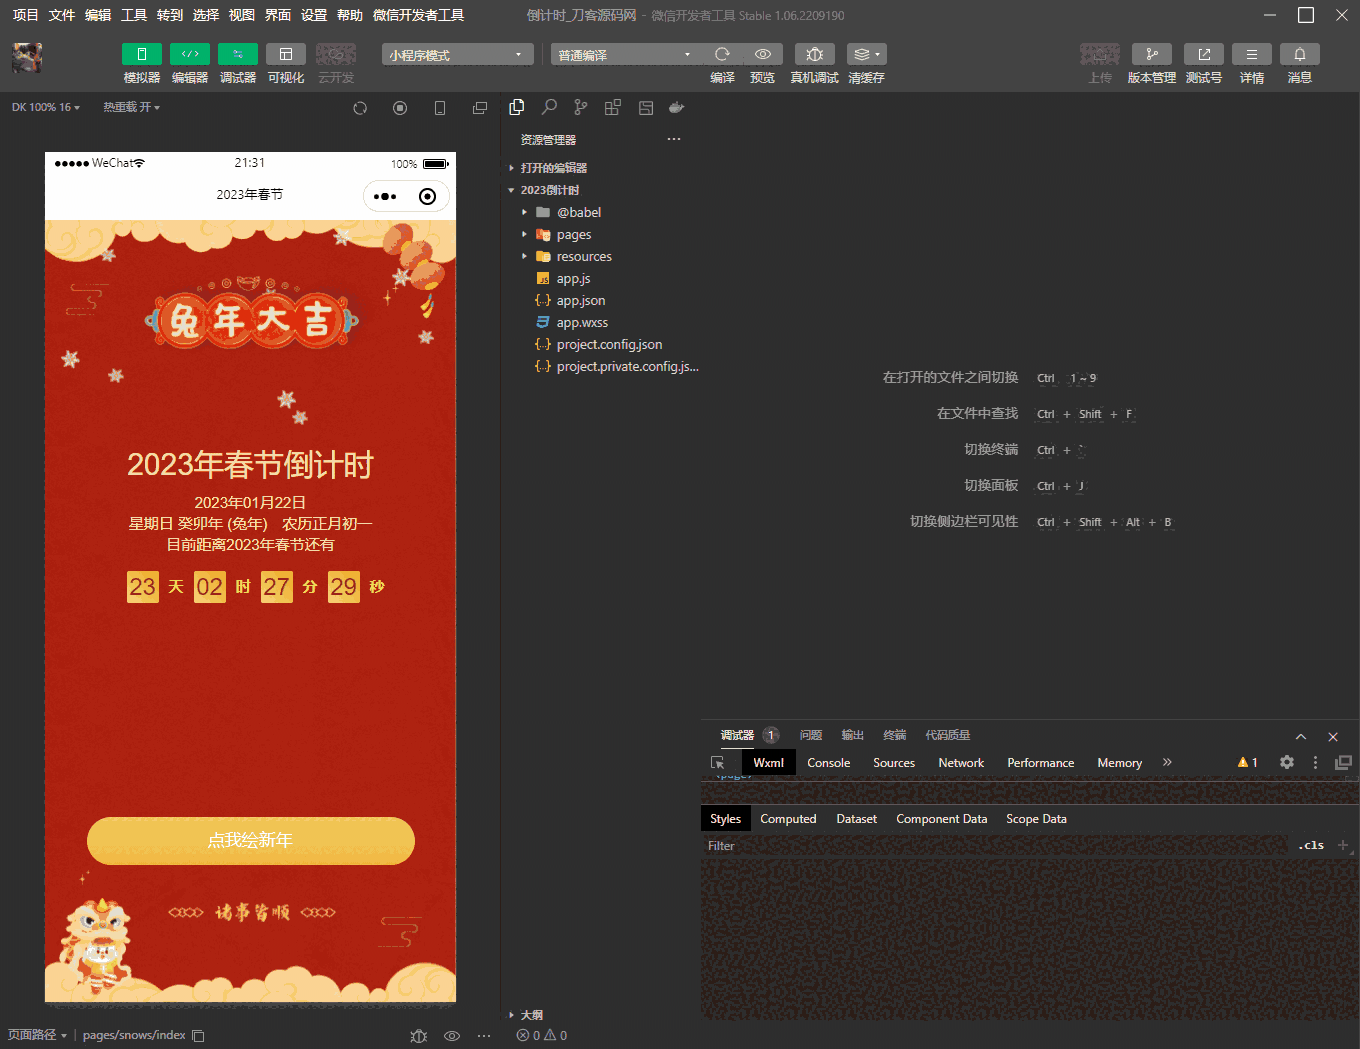The height and width of the screenshot is (1049, 1360).
Task: Open Version Management (版本管理)
Action: click(x=1151, y=54)
